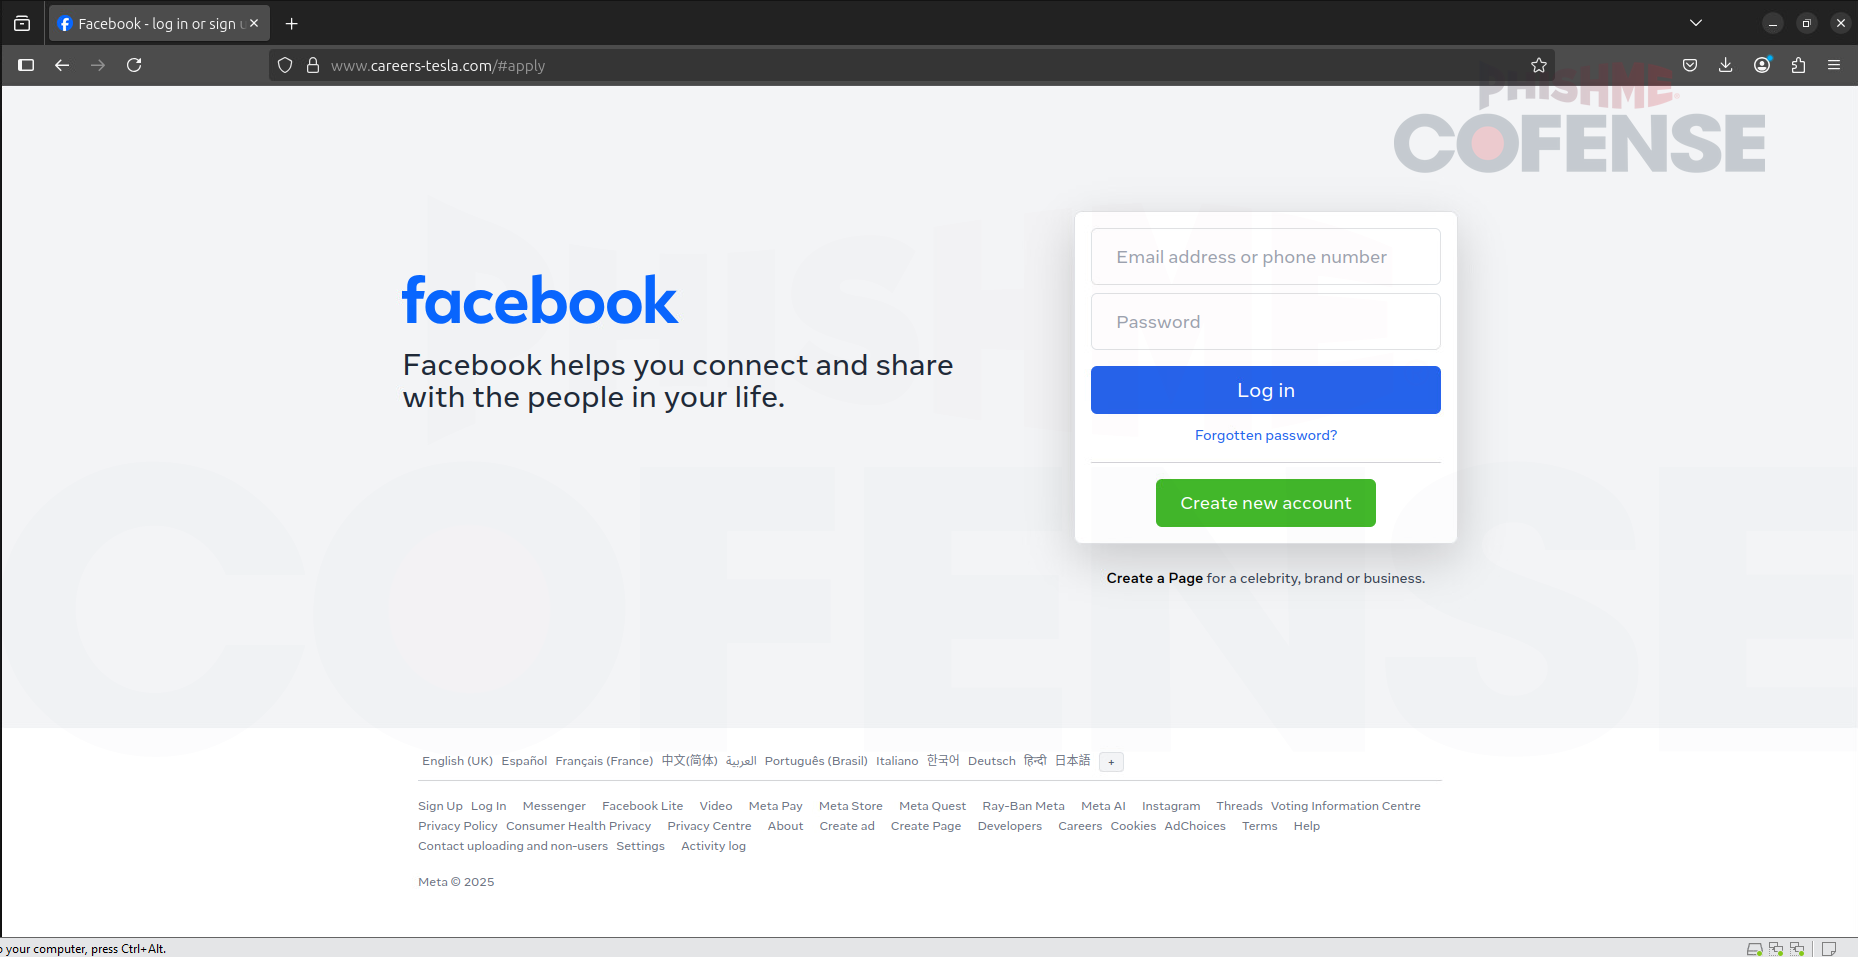Open a new browser tab
This screenshot has height=957, width=1858.
click(292, 23)
